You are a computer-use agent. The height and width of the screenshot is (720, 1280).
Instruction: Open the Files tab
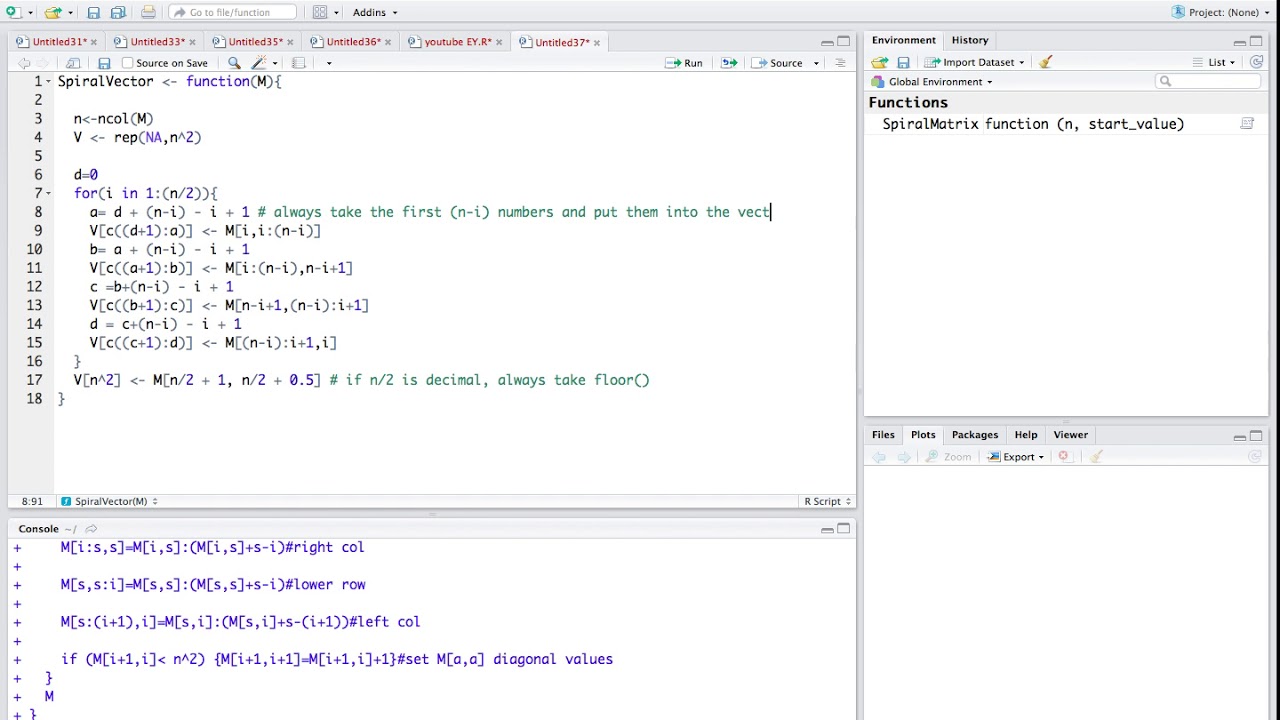[x=883, y=435]
